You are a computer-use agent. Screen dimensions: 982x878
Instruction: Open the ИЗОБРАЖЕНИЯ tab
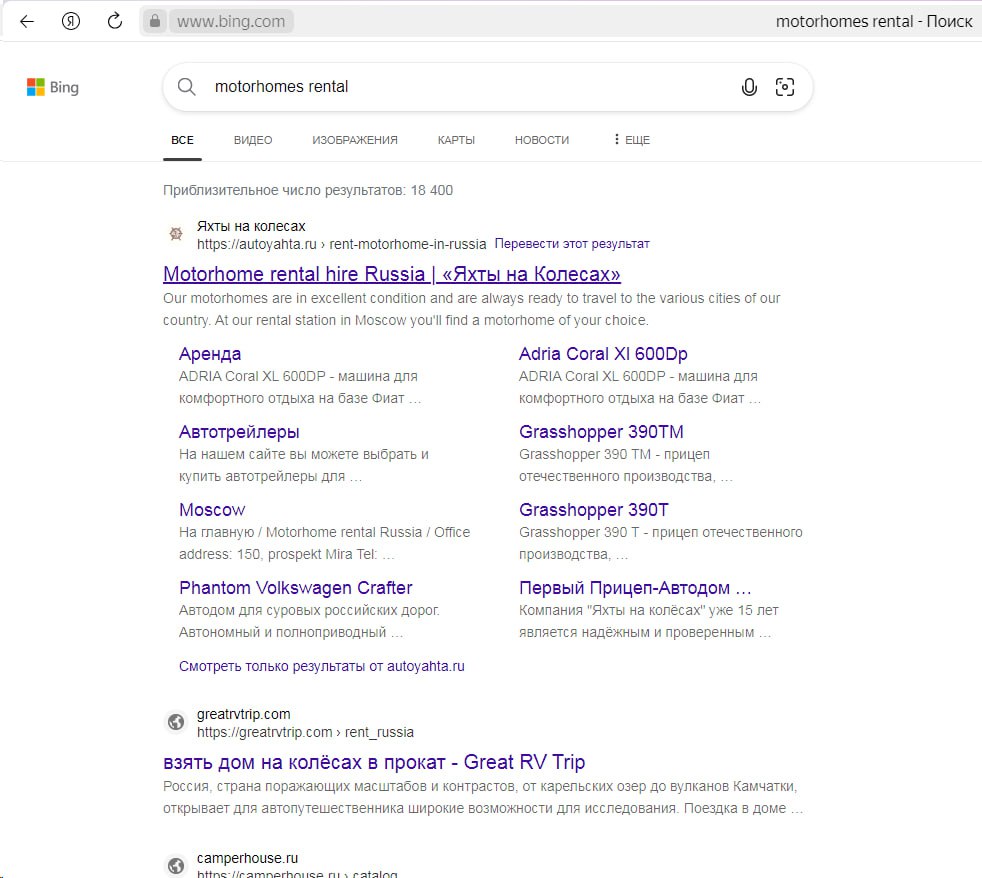coord(355,140)
